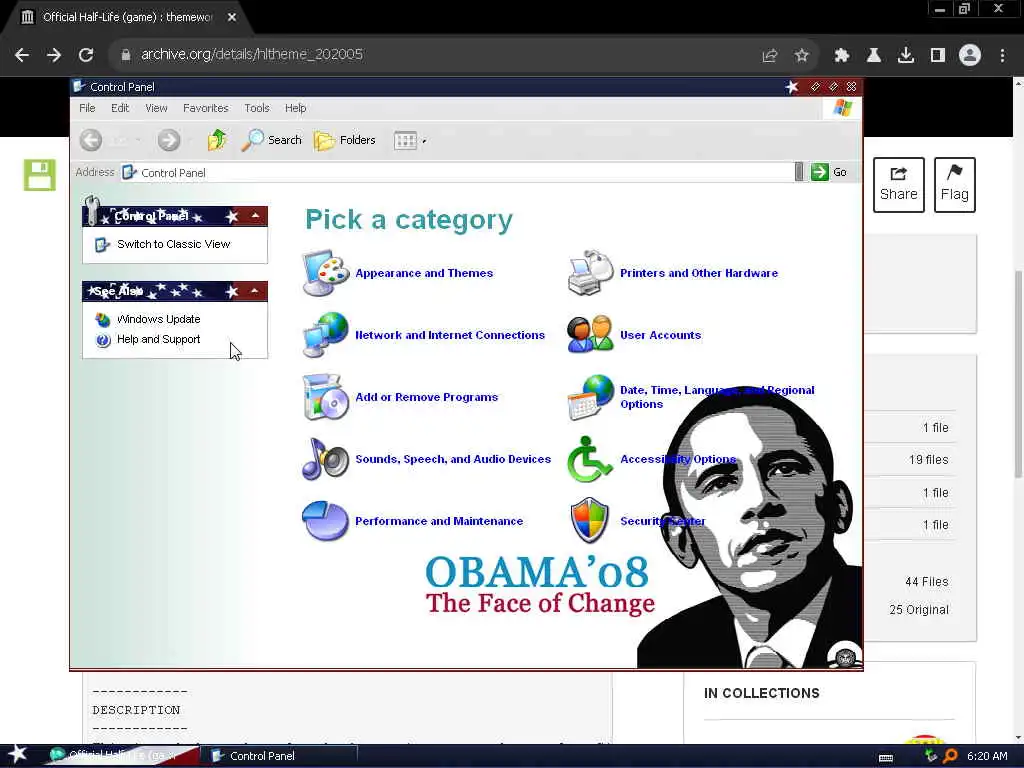
Task: Reload the archive.org page
Action: tap(86, 55)
